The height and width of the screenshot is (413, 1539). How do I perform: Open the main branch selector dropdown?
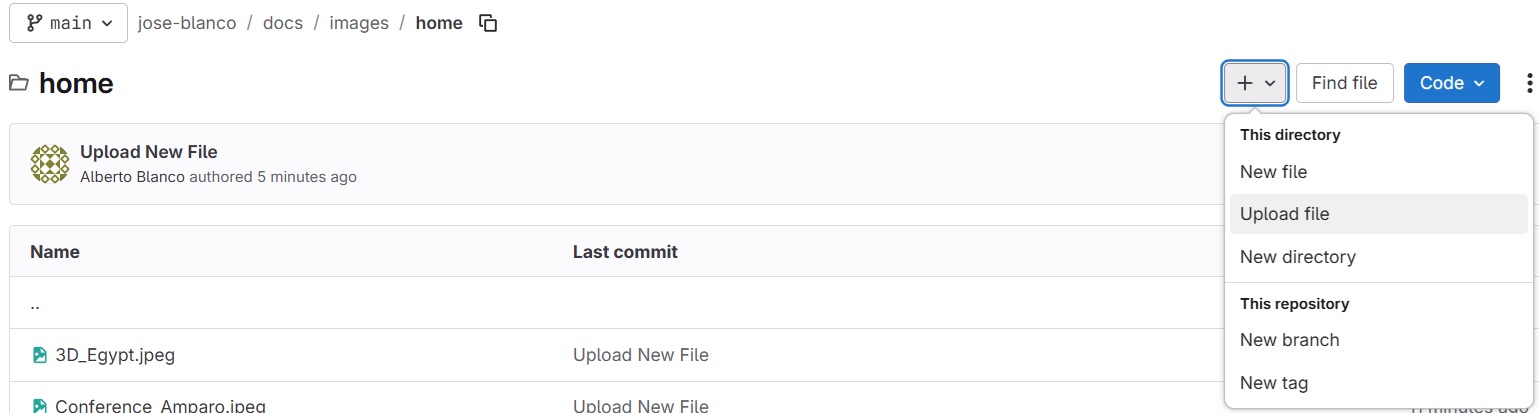tap(68, 23)
